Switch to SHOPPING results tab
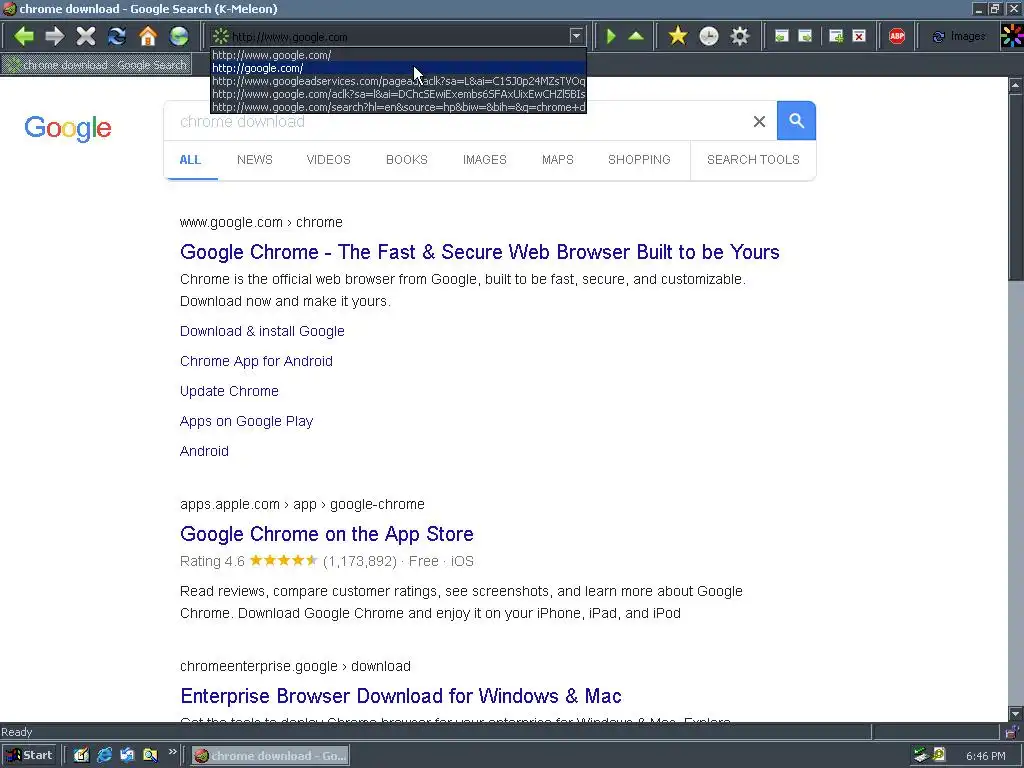 [x=639, y=160]
